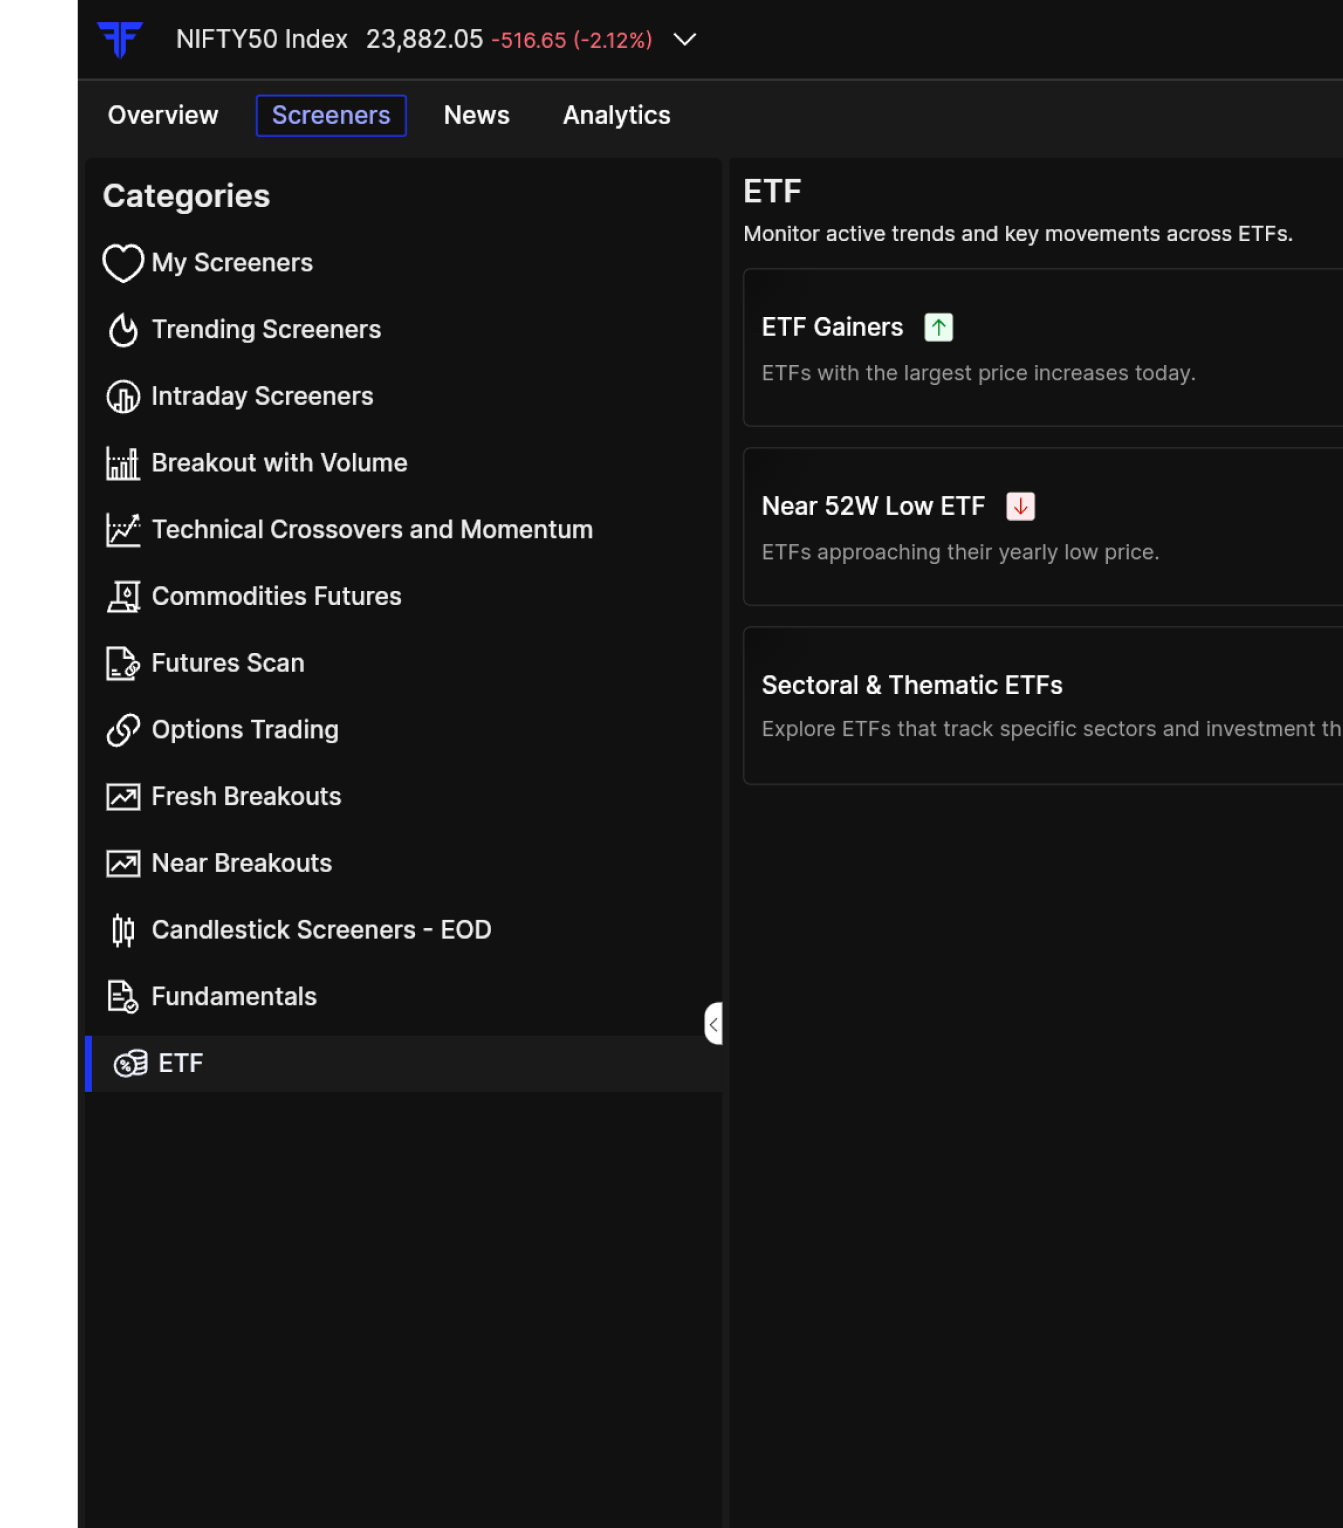Click the NIFTY50 Index value 23,882.05

(424, 40)
